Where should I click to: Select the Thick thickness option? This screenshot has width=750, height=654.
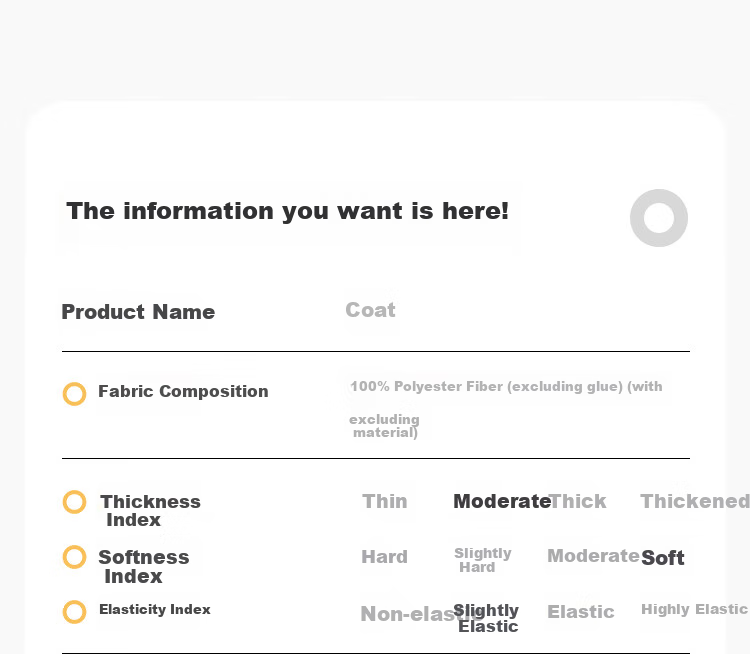click(x=578, y=501)
